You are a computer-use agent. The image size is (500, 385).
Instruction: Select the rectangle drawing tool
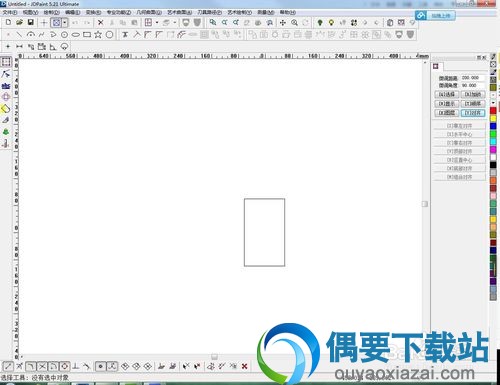coord(87,34)
